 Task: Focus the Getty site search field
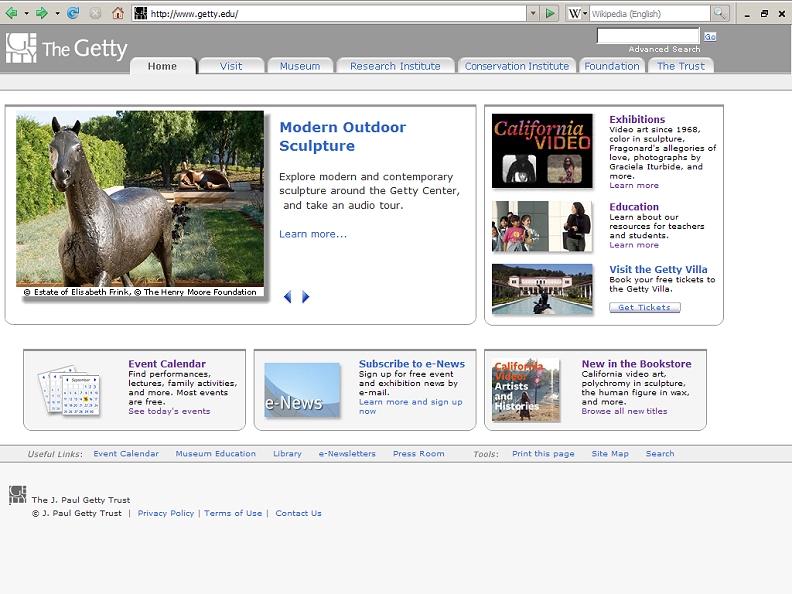click(x=648, y=36)
